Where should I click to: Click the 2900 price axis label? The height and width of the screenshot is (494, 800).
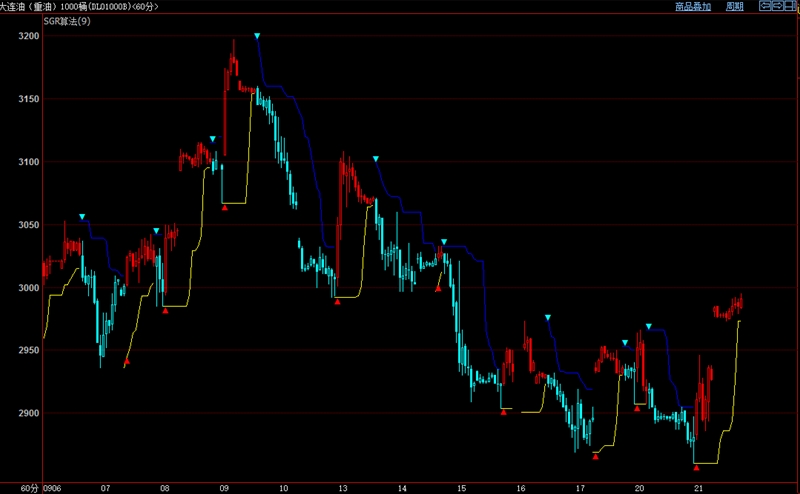[x=29, y=413]
